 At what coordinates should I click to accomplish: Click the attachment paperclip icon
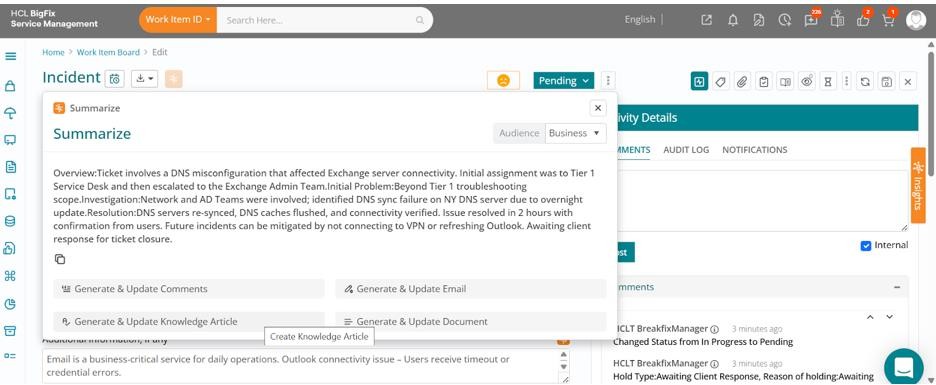(x=741, y=82)
